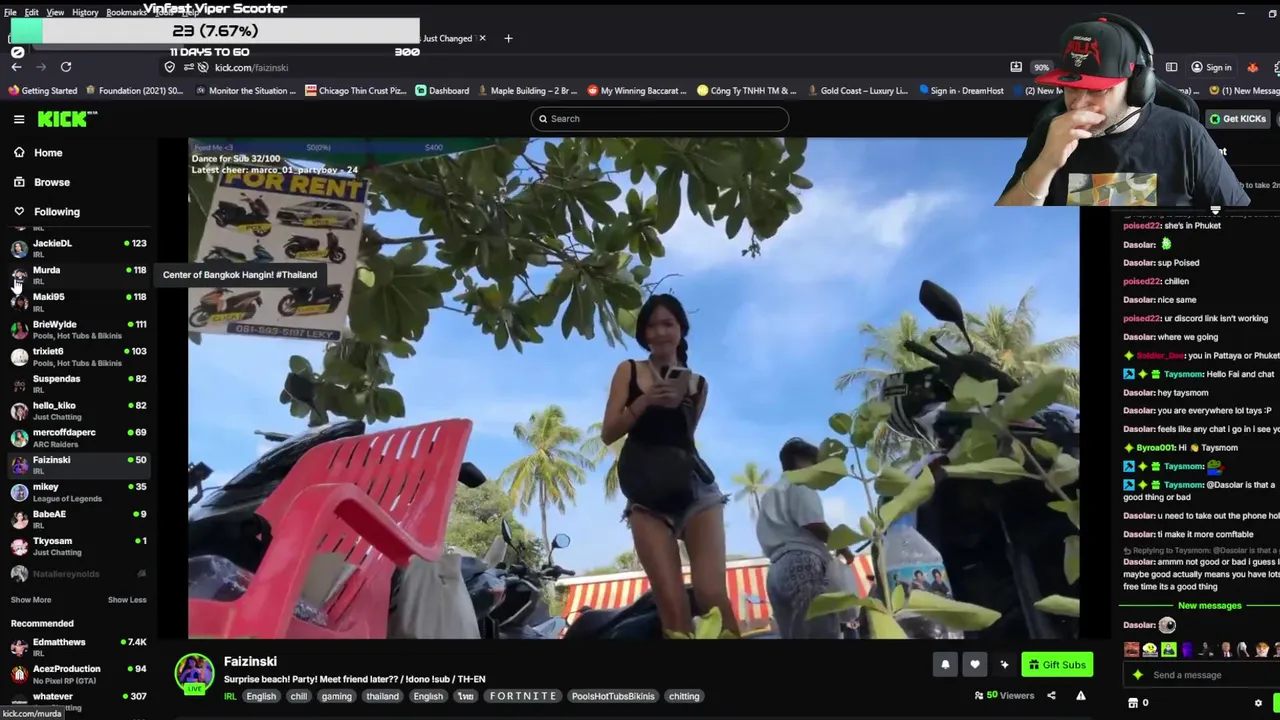Click the PoolsHotTubsBikinis tag
This screenshot has width=1280, height=720.
[x=613, y=697]
